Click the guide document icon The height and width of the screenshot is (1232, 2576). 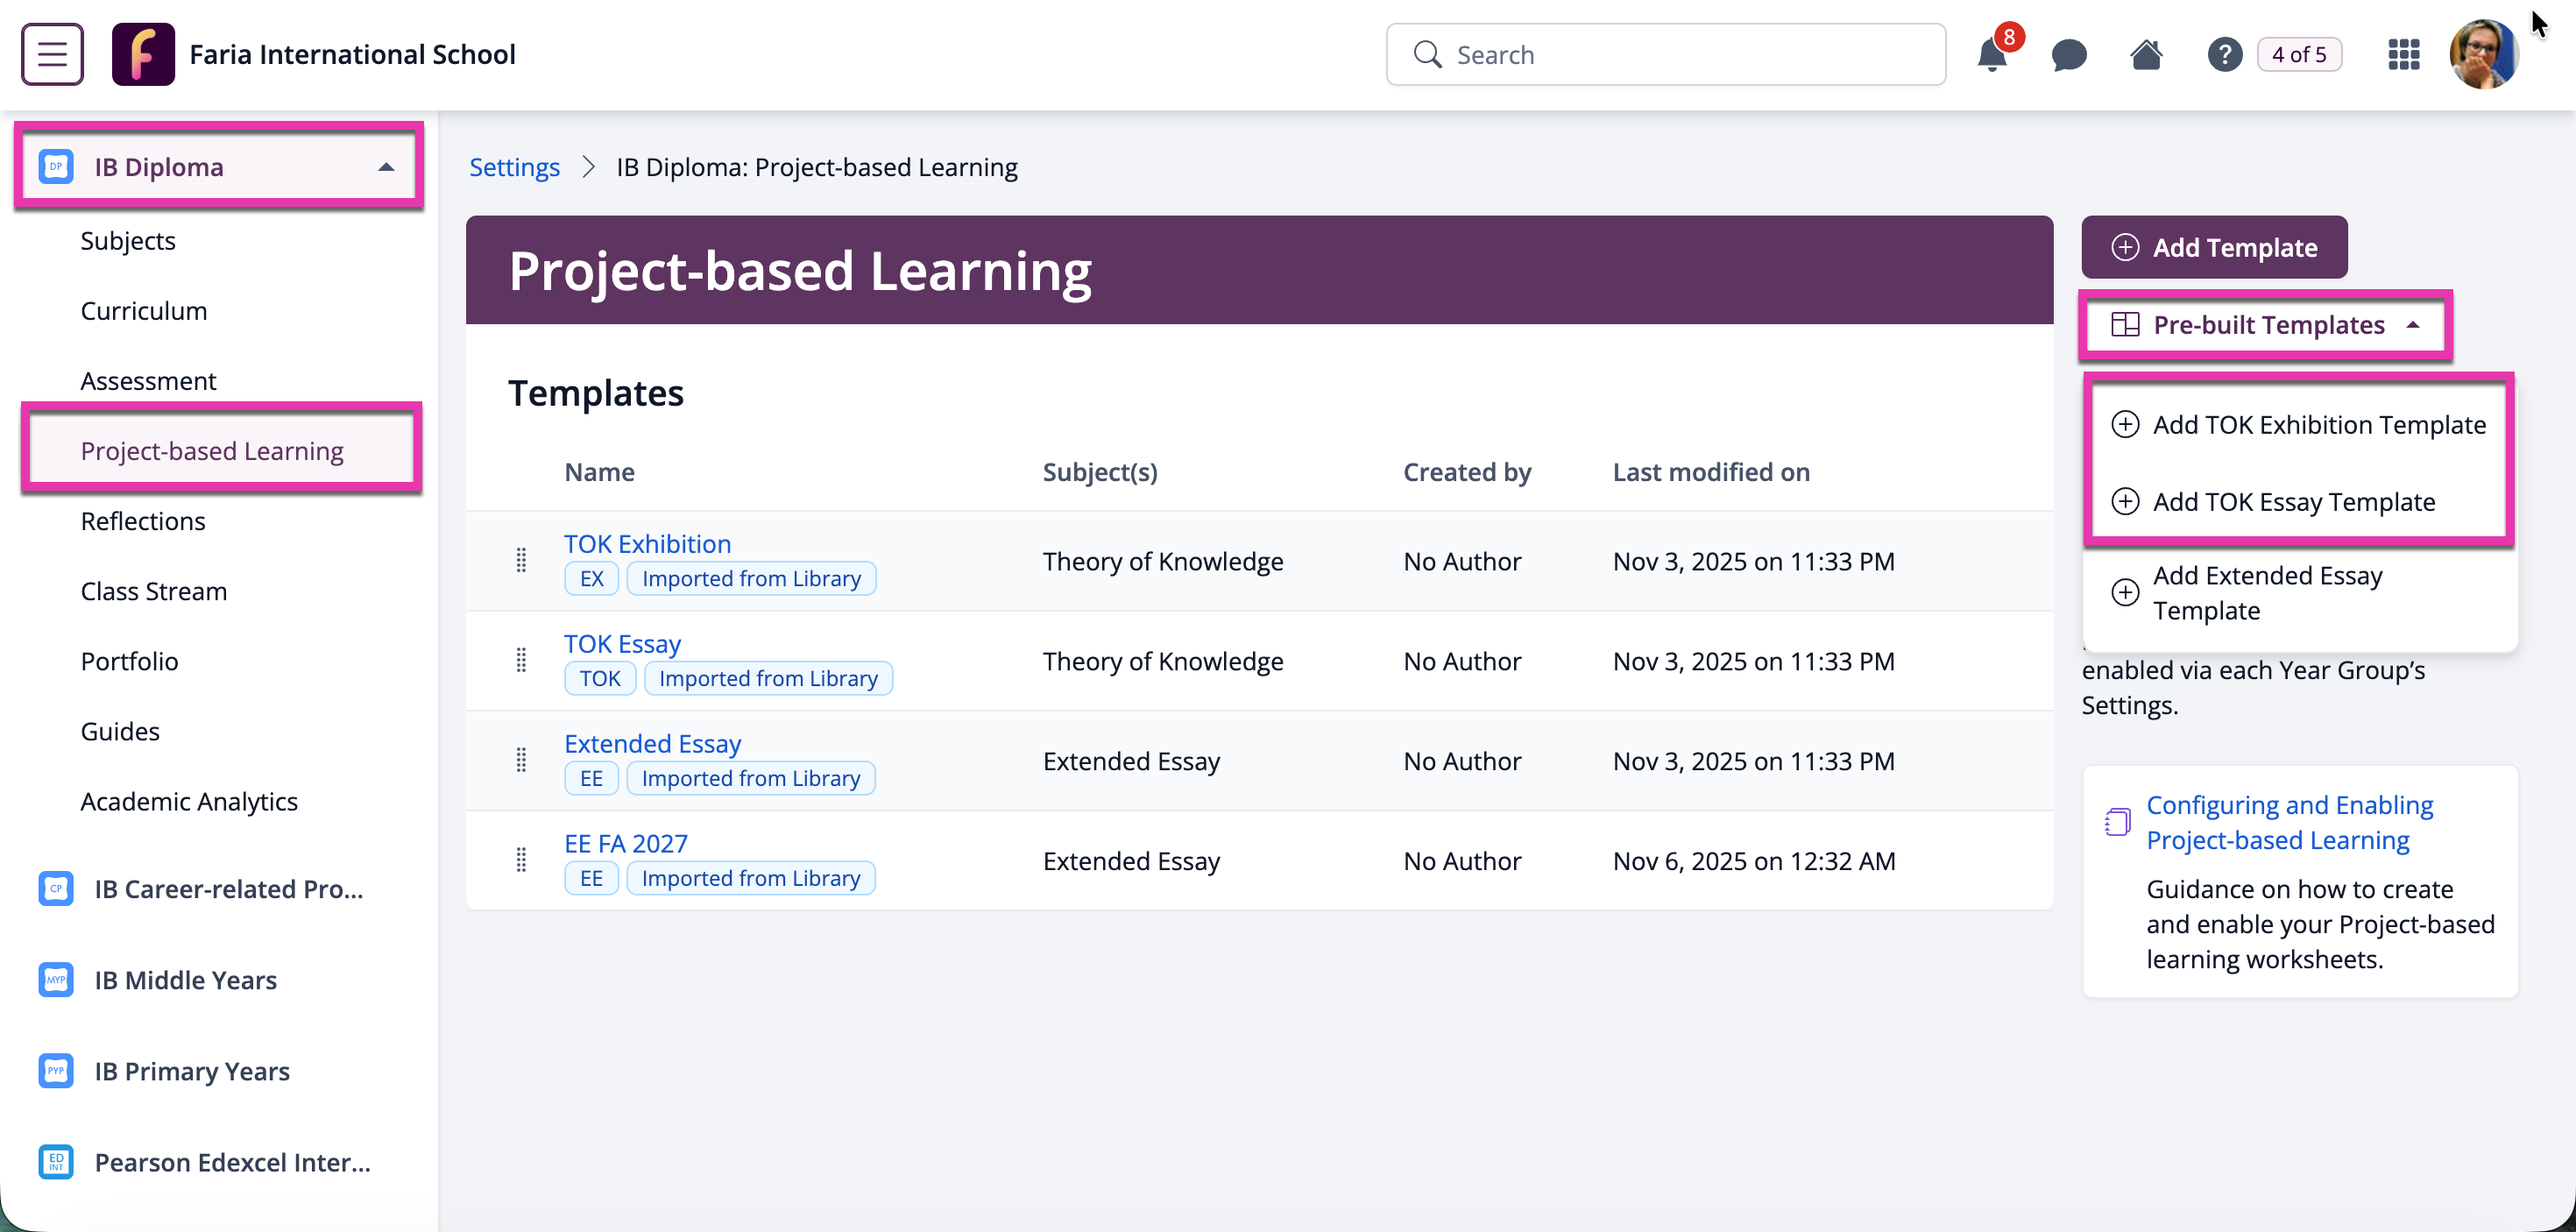(x=2117, y=822)
